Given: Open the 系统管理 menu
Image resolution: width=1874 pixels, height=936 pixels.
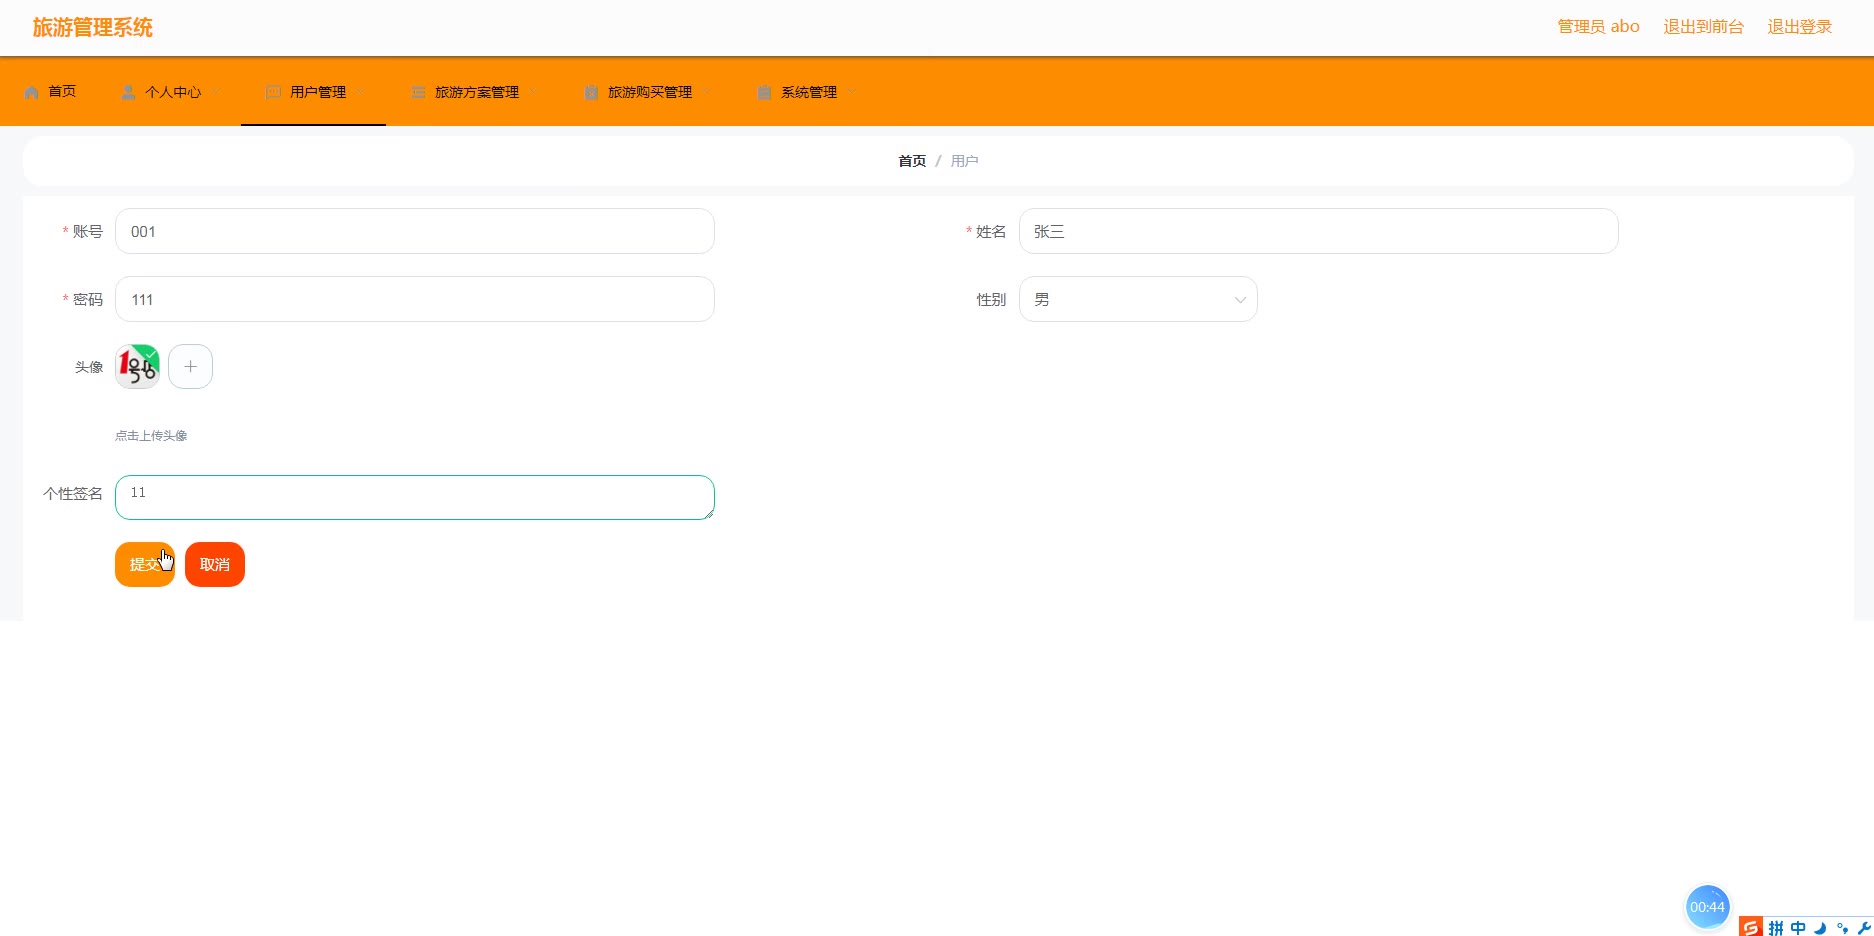Looking at the screenshot, I should [x=809, y=92].
